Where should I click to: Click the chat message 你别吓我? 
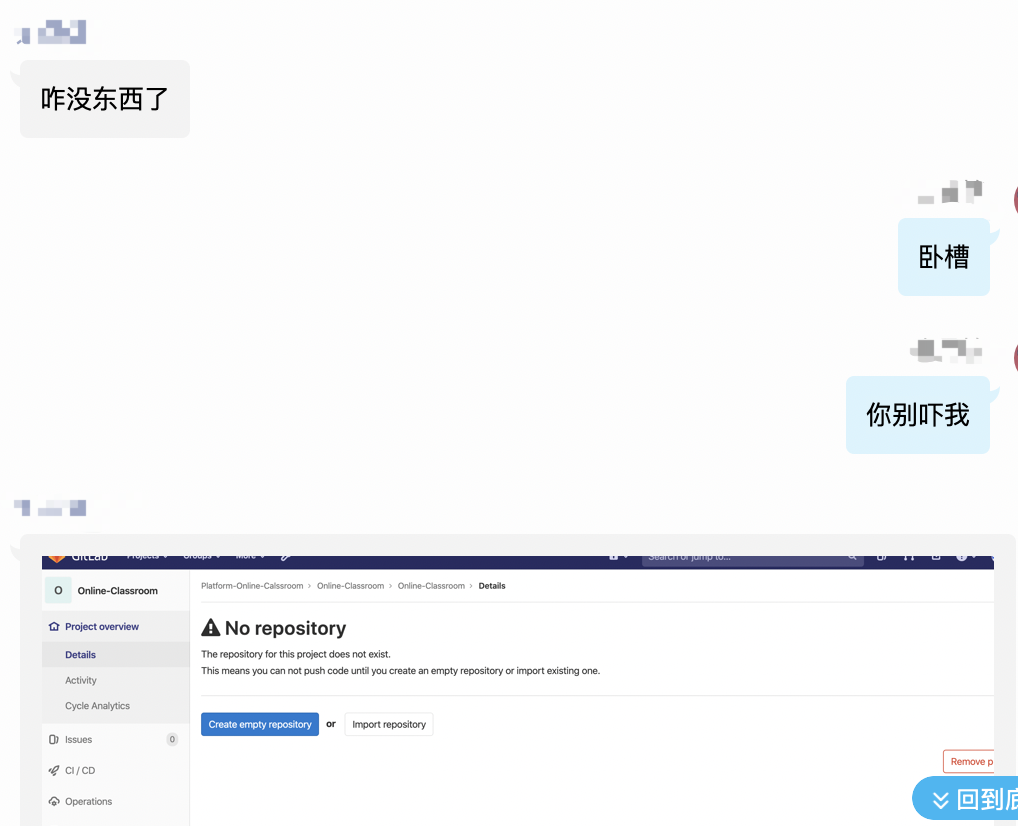(917, 415)
